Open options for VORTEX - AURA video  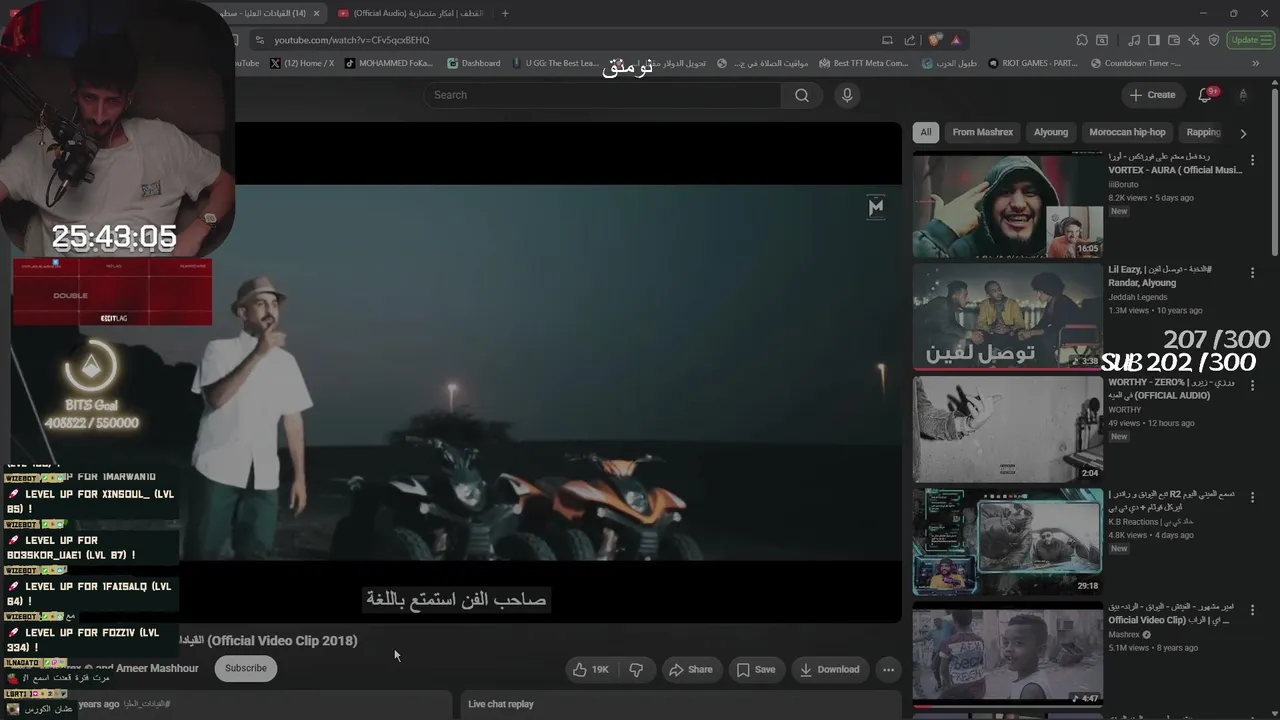coord(1252,160)
